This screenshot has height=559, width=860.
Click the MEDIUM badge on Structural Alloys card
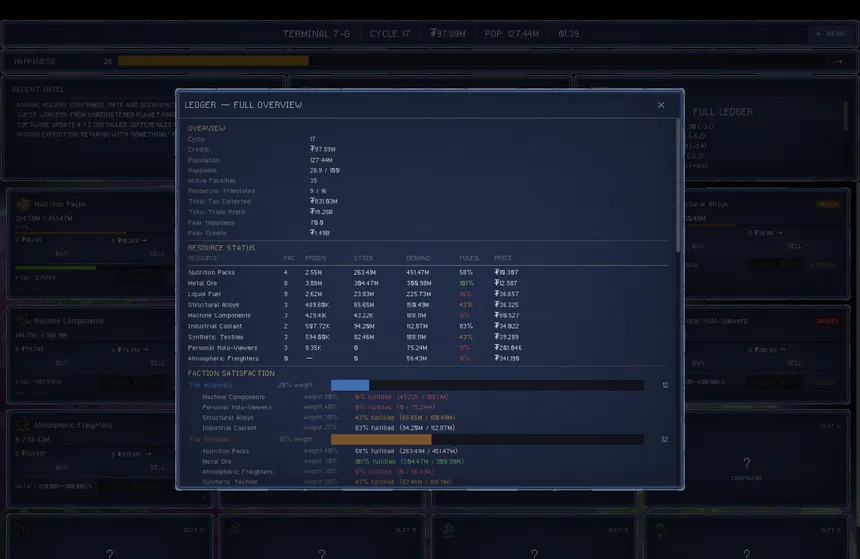pyautogui.click(x=828, y=205)
